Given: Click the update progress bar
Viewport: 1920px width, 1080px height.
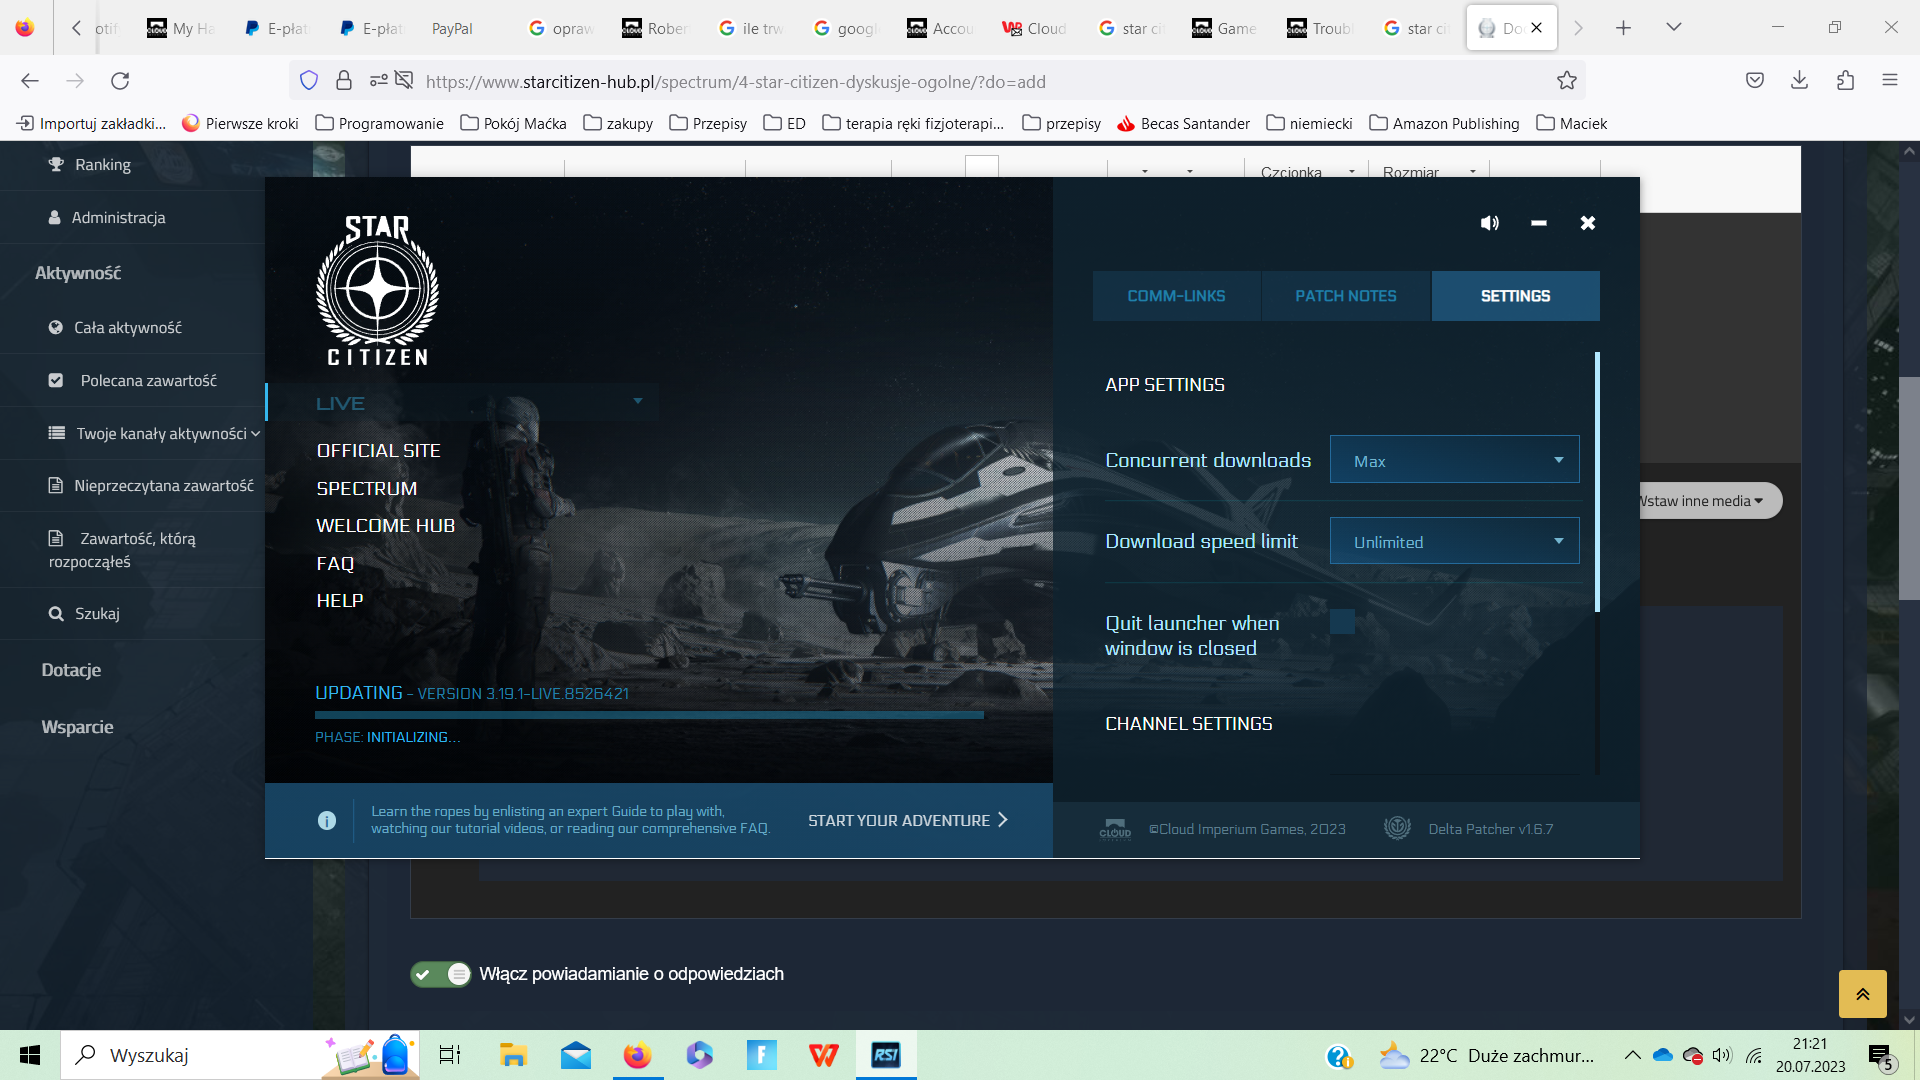Looking at the screenshot, I should click(x=649, y=716).
